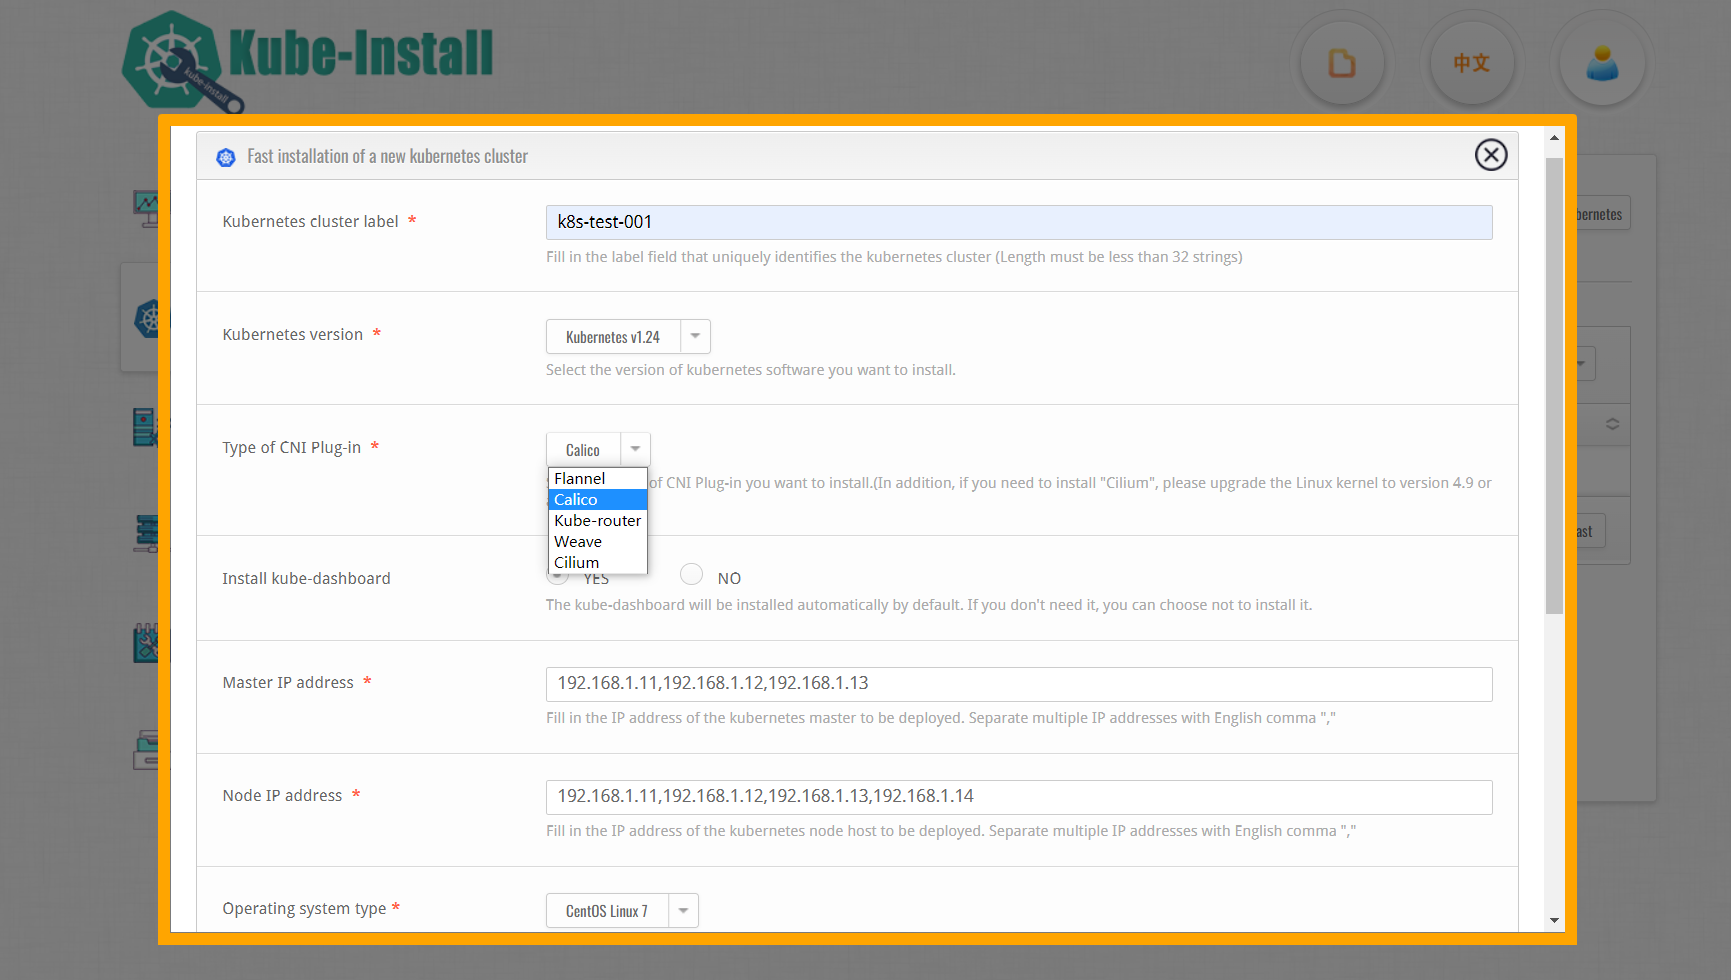Open the kubernetes helm sidebar icon
Viewport: 1731px width, 980px height.
(x=148, y=319)
